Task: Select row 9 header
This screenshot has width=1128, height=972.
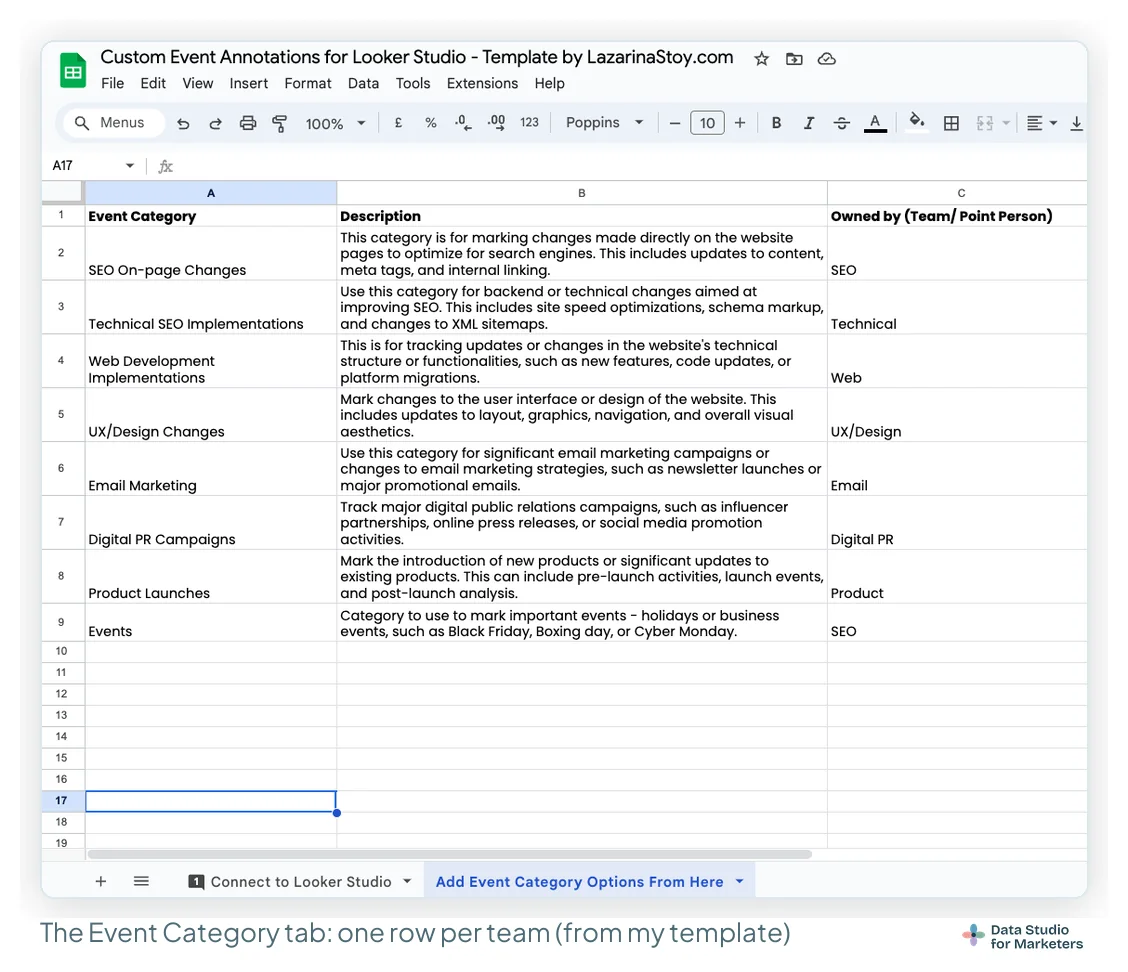Action: click(63, 622)
